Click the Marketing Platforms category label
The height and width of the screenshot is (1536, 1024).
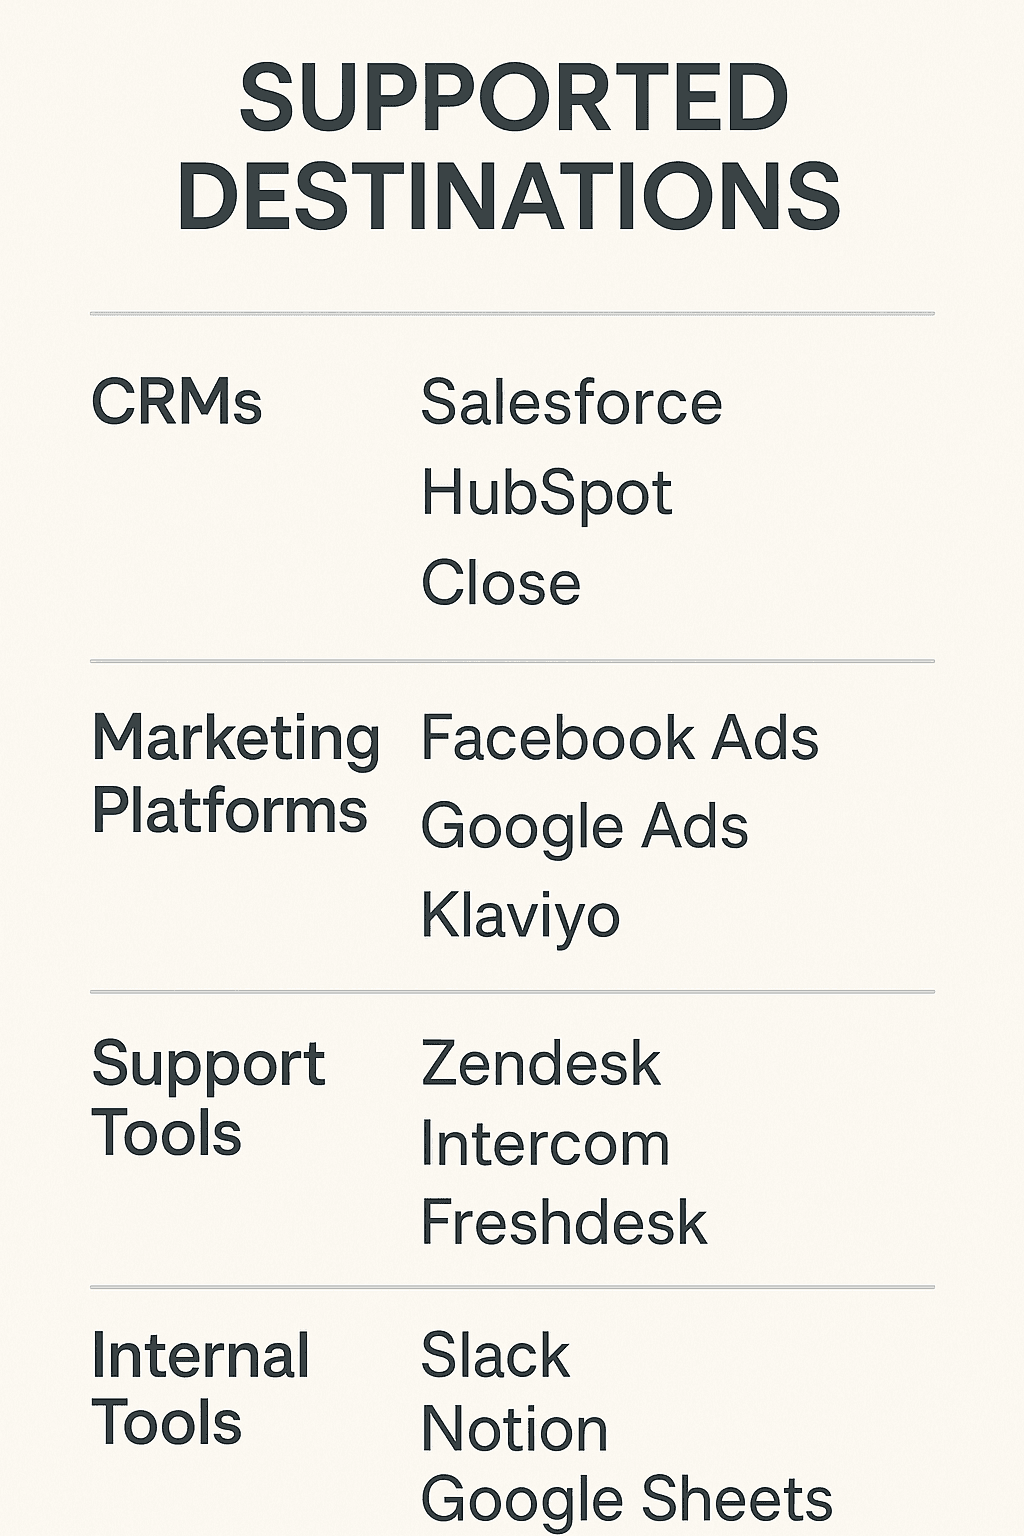pyautogui.click(x=235, y=774)
